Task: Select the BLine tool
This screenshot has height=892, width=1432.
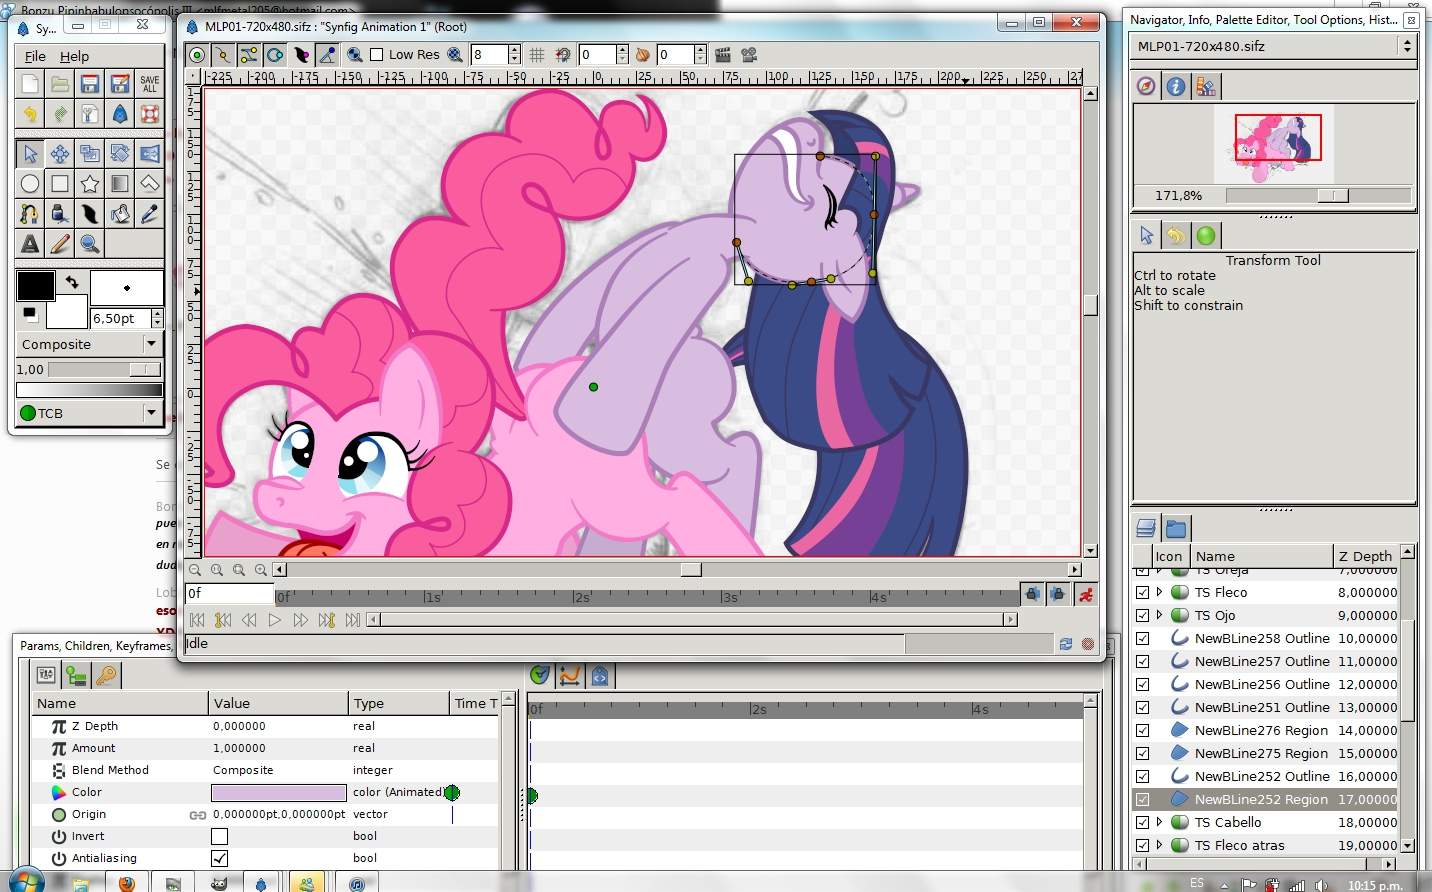Action: click(x=30, y=214)
